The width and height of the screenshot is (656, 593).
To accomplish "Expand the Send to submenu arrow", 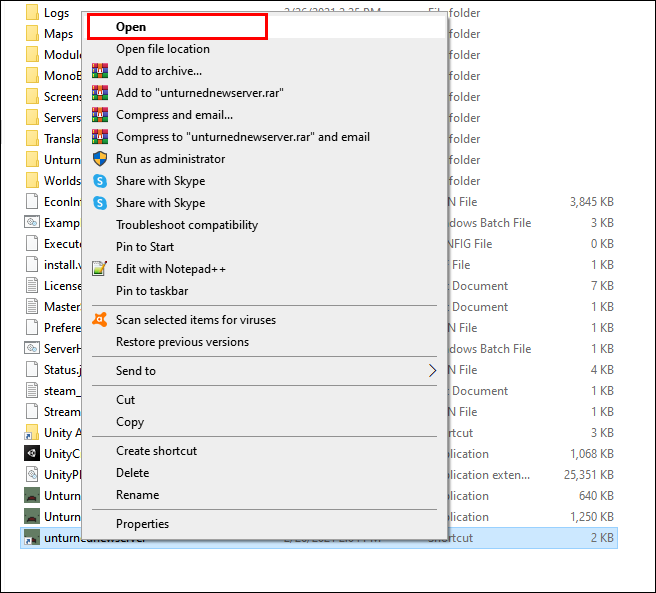I will [432, 371].
